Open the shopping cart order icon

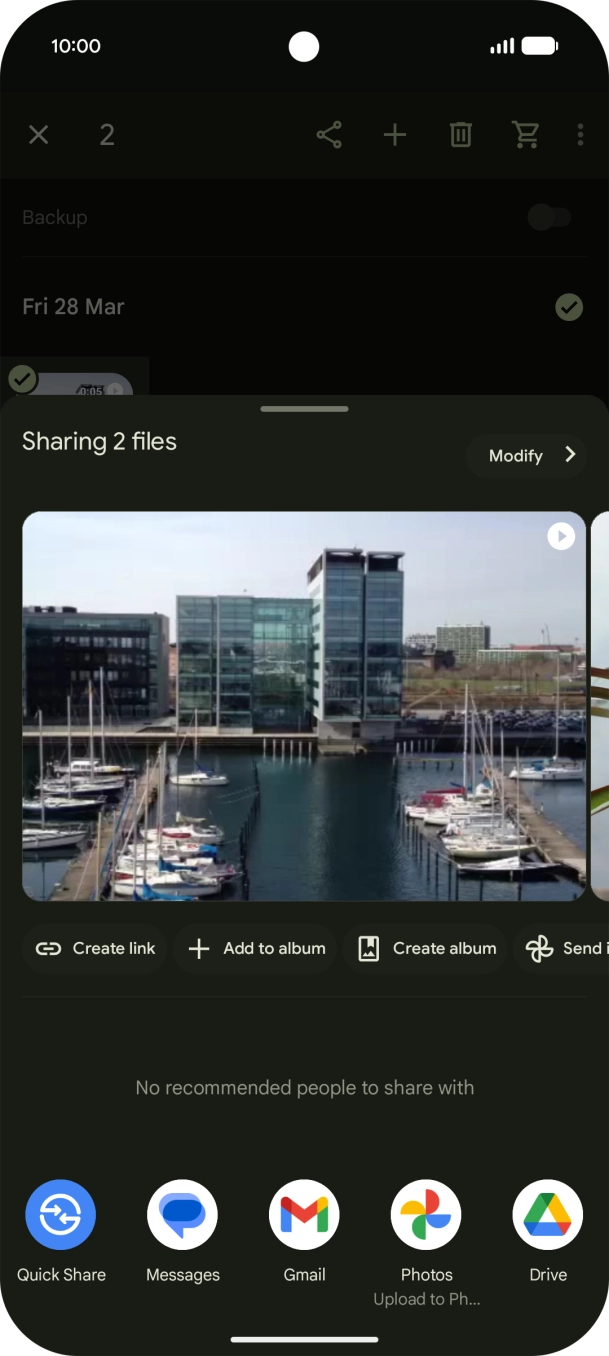526,135
